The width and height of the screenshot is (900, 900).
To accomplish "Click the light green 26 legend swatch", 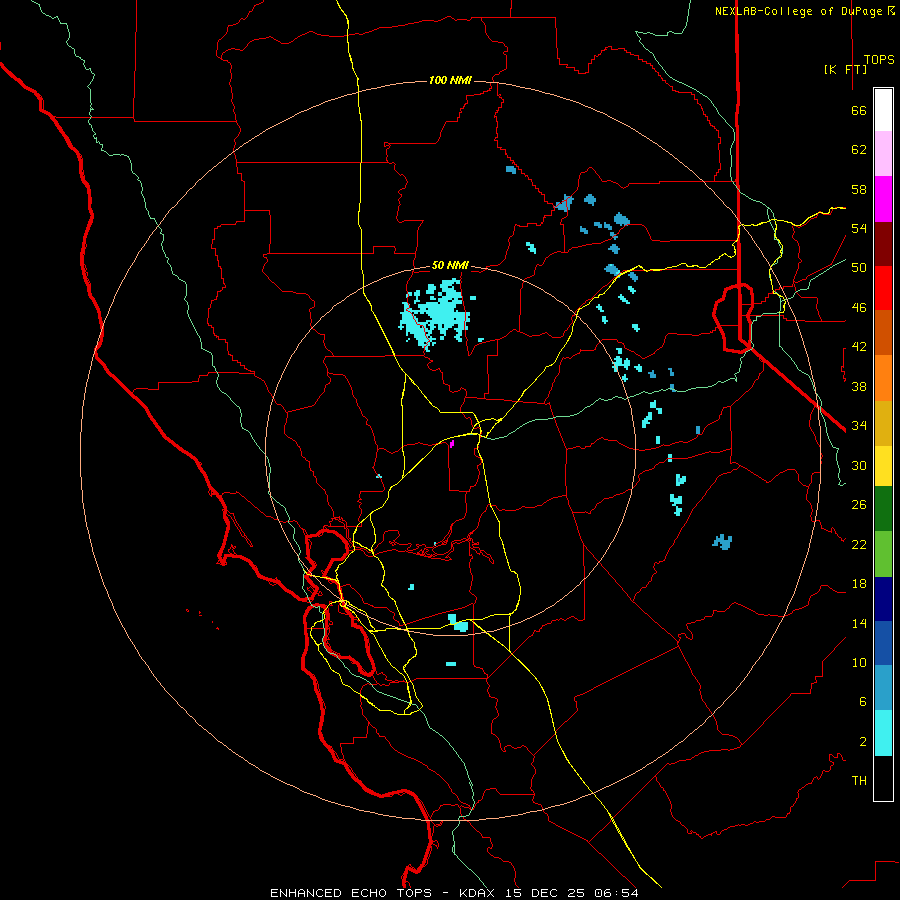I will (x=883, y=554).
